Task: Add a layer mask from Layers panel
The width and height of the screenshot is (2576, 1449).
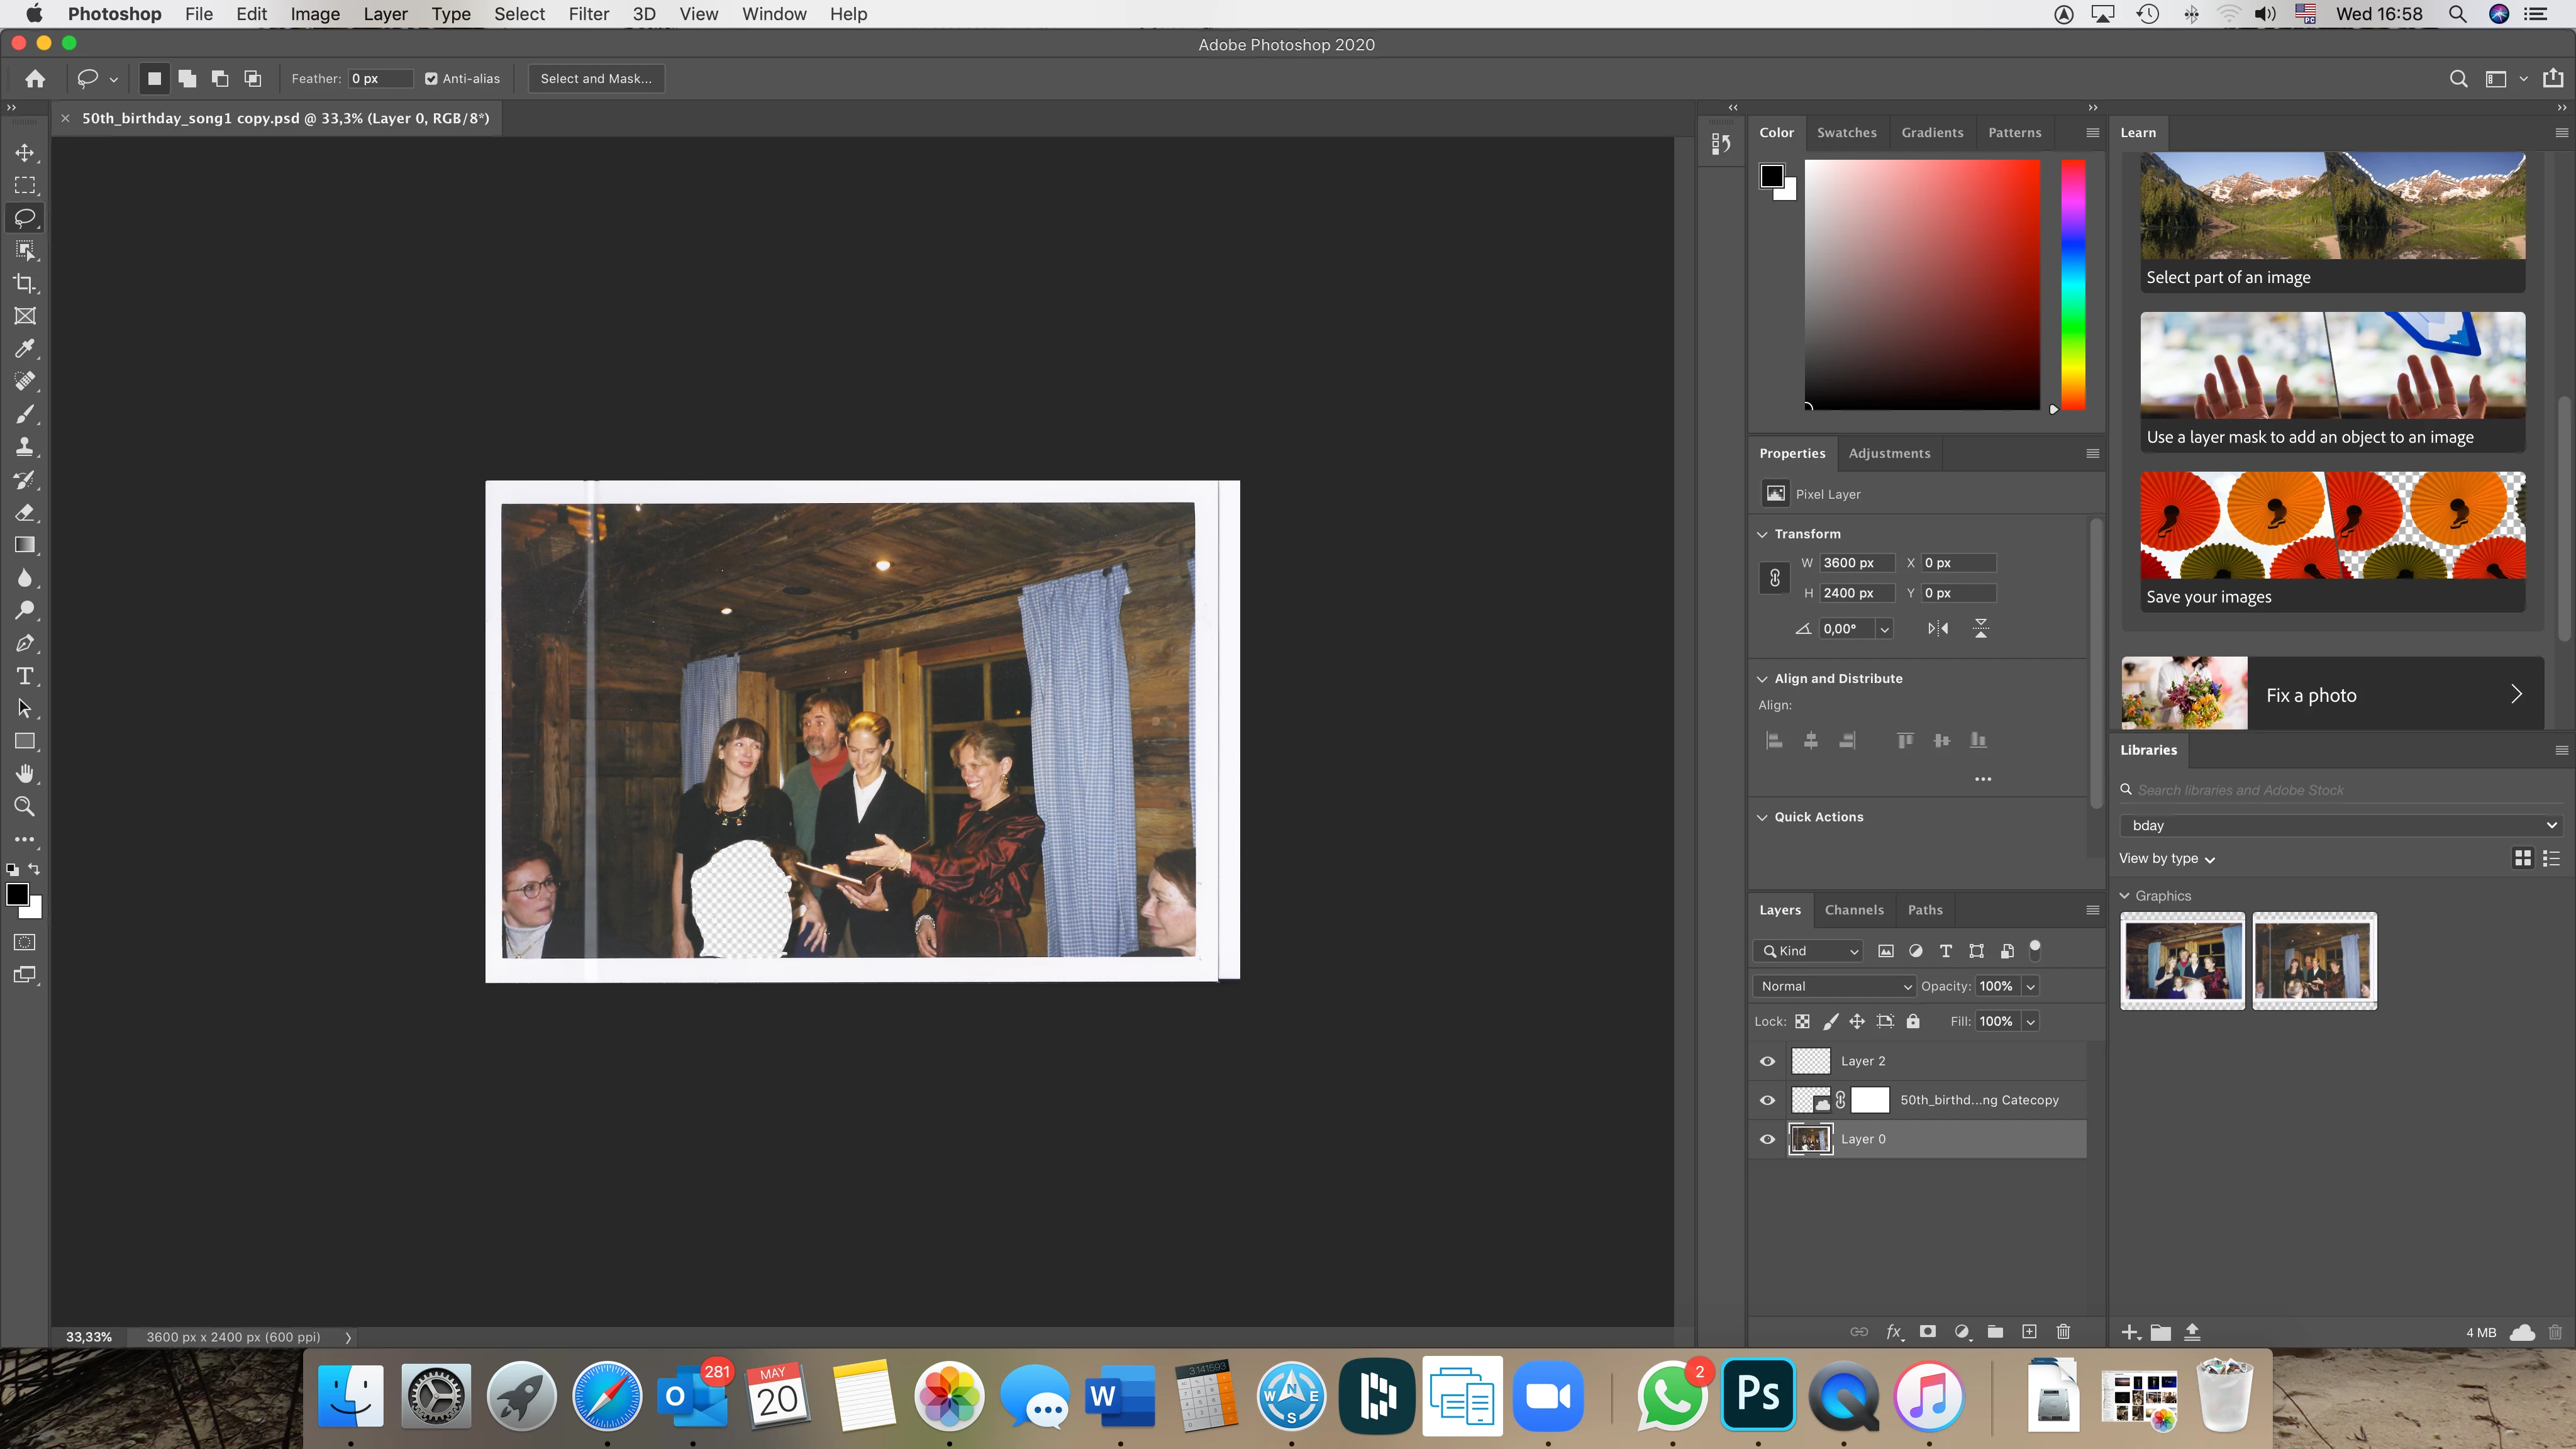Action: click(x=1928, y=1331)
